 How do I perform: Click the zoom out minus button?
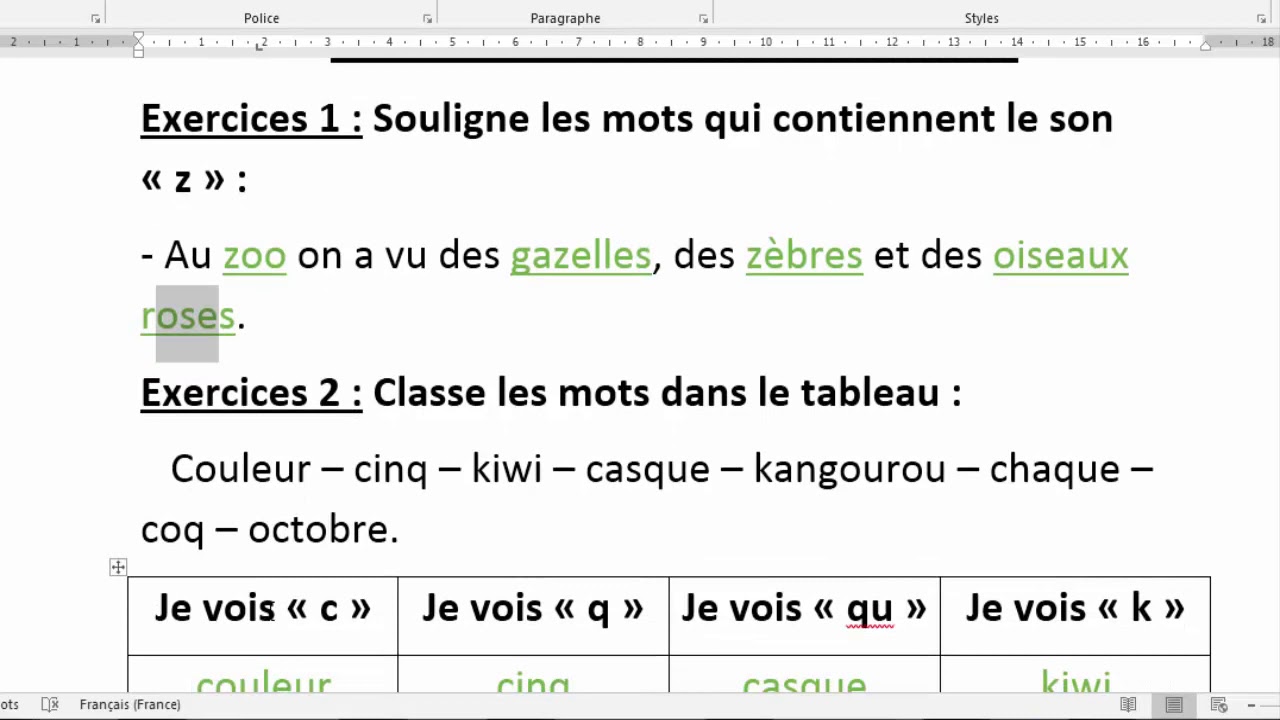point(1251,705)
